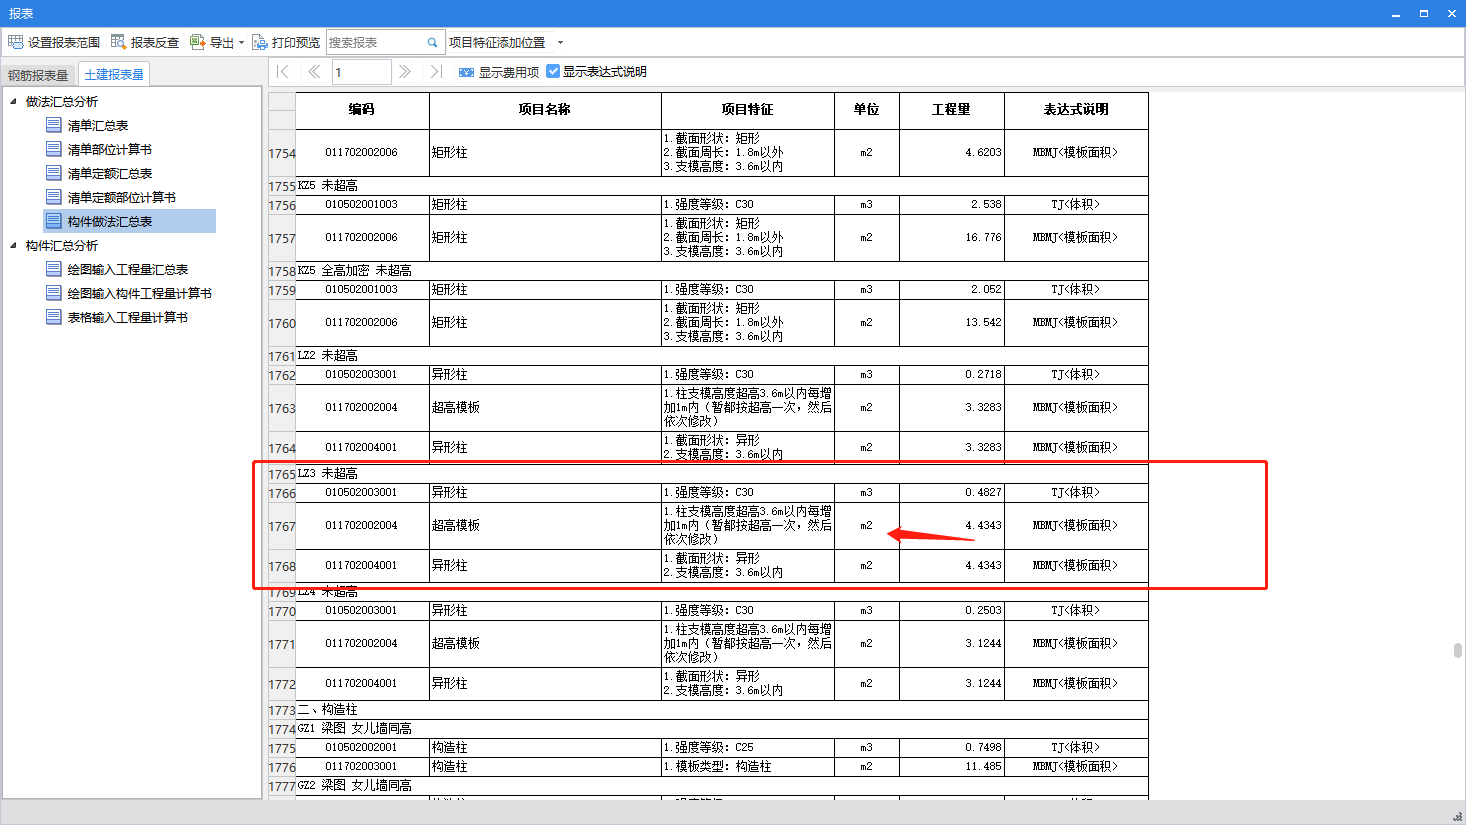Click the 表达式说明 column header

pyautogui.click(x=1076, y=110)
